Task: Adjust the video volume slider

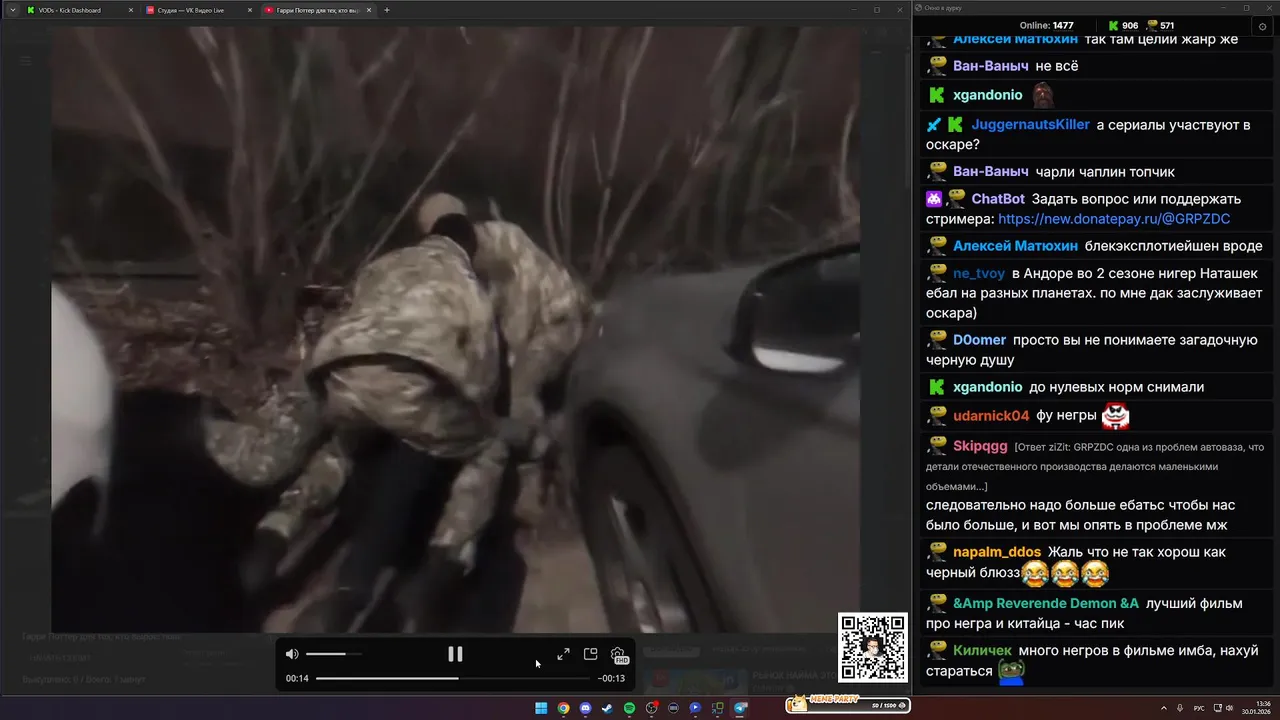Action: (x=334, y=654)
